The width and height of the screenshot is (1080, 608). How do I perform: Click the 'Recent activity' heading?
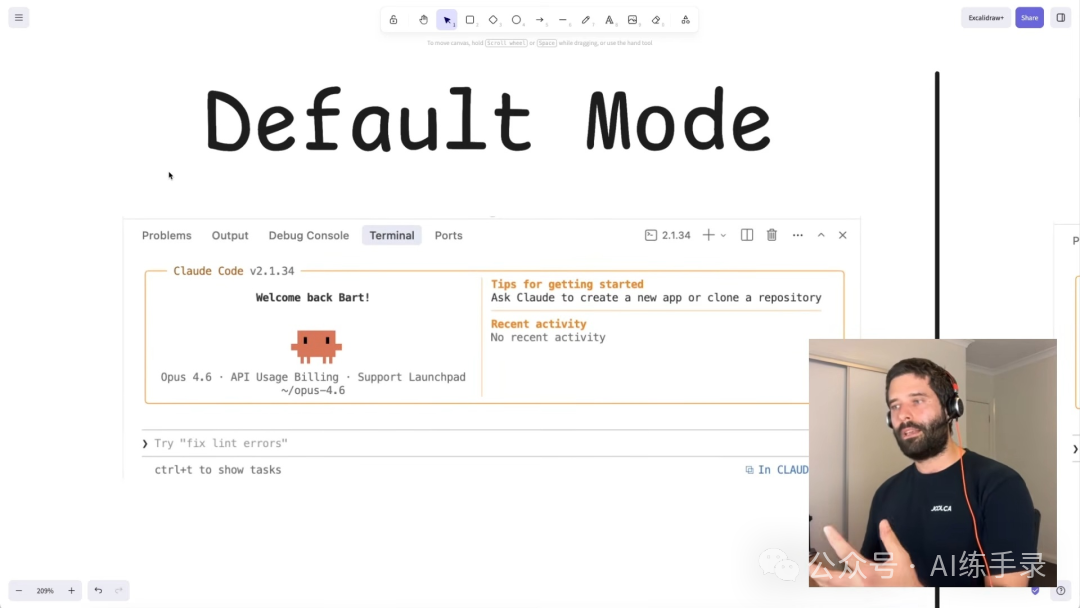click(539, 324)
